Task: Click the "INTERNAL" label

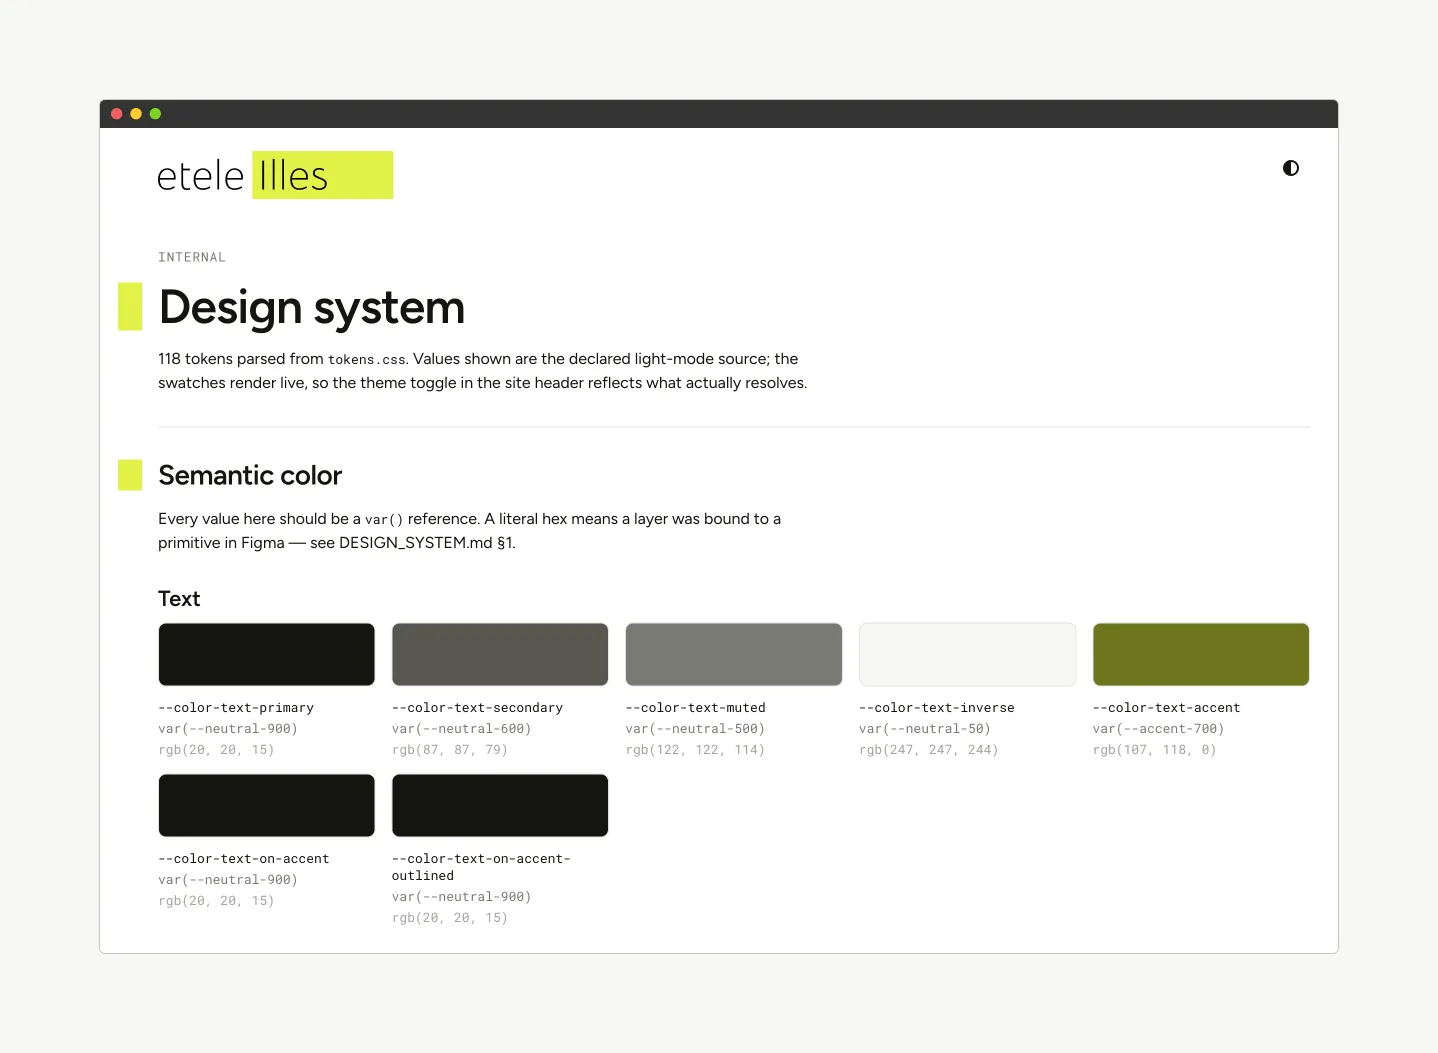Action: click(x=192, y=258)
